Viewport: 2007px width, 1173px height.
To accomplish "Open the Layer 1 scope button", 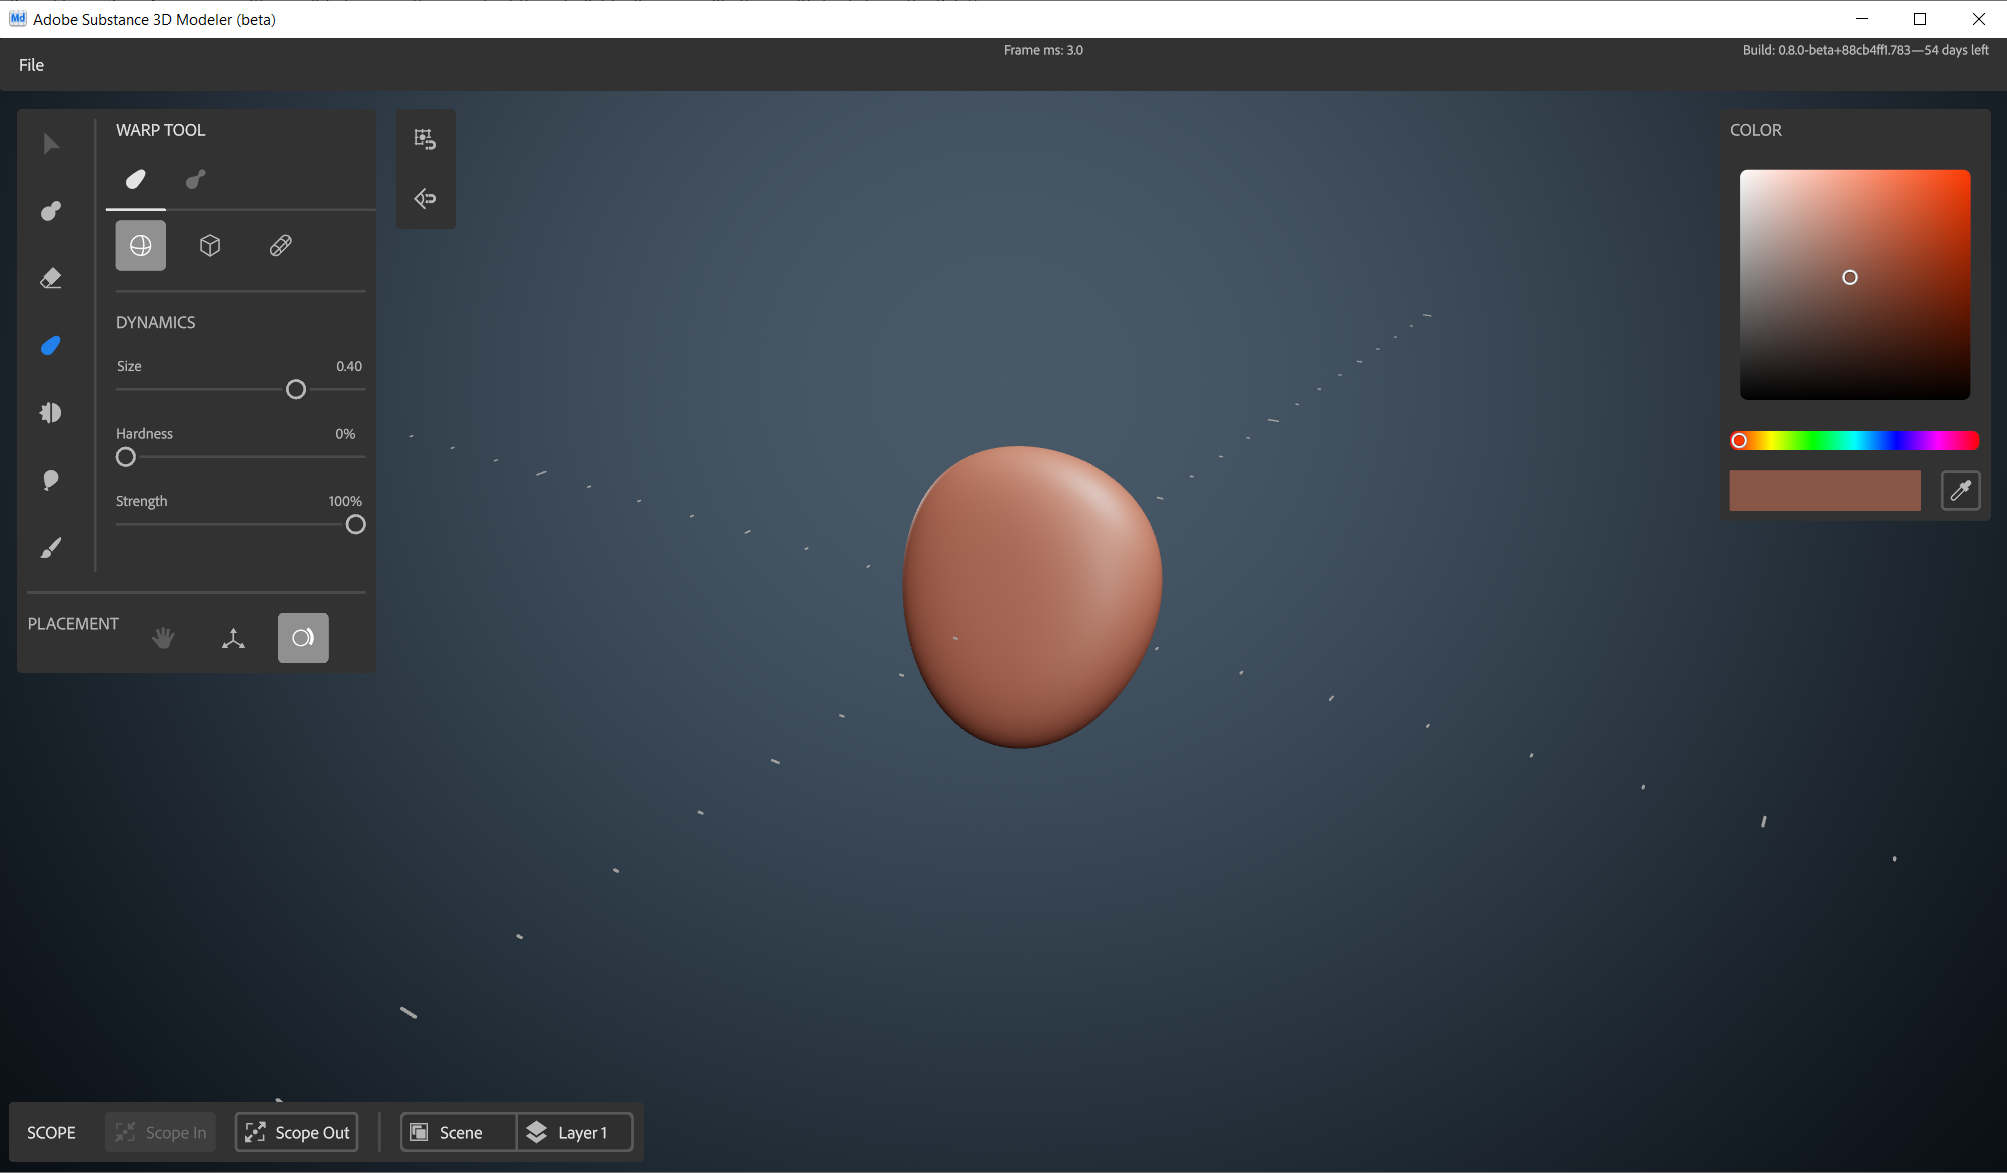I will [574, 1132].
